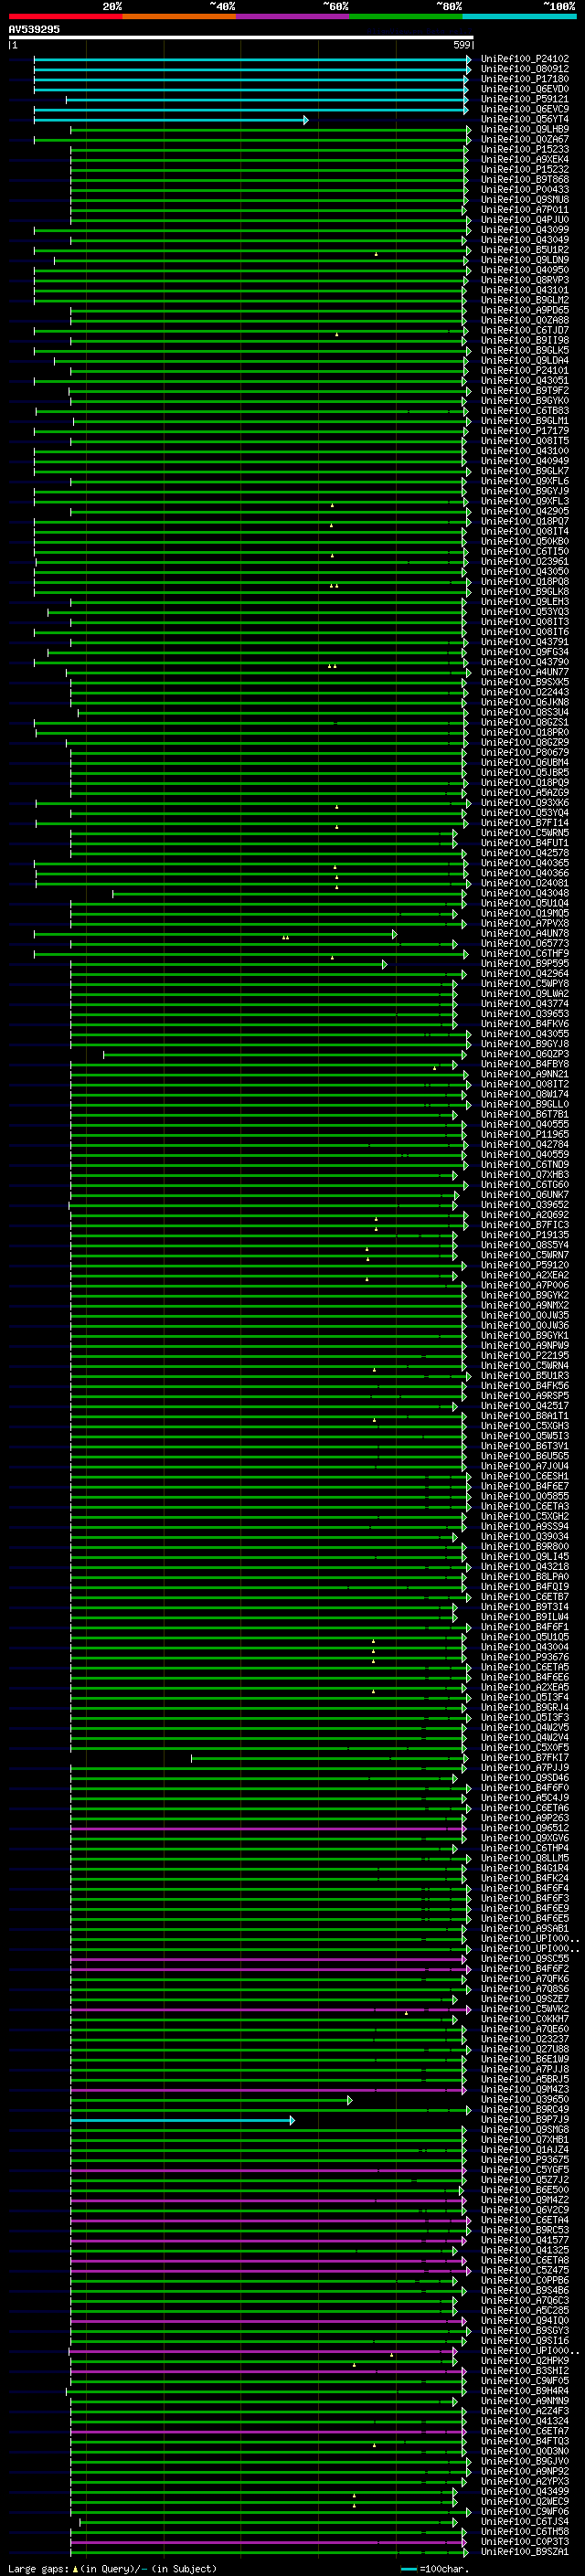The width and height of the screenshot is (585, 2576).
Task: Open hit UniRef100_C5WRN7
Action: tap(525, 1255)
